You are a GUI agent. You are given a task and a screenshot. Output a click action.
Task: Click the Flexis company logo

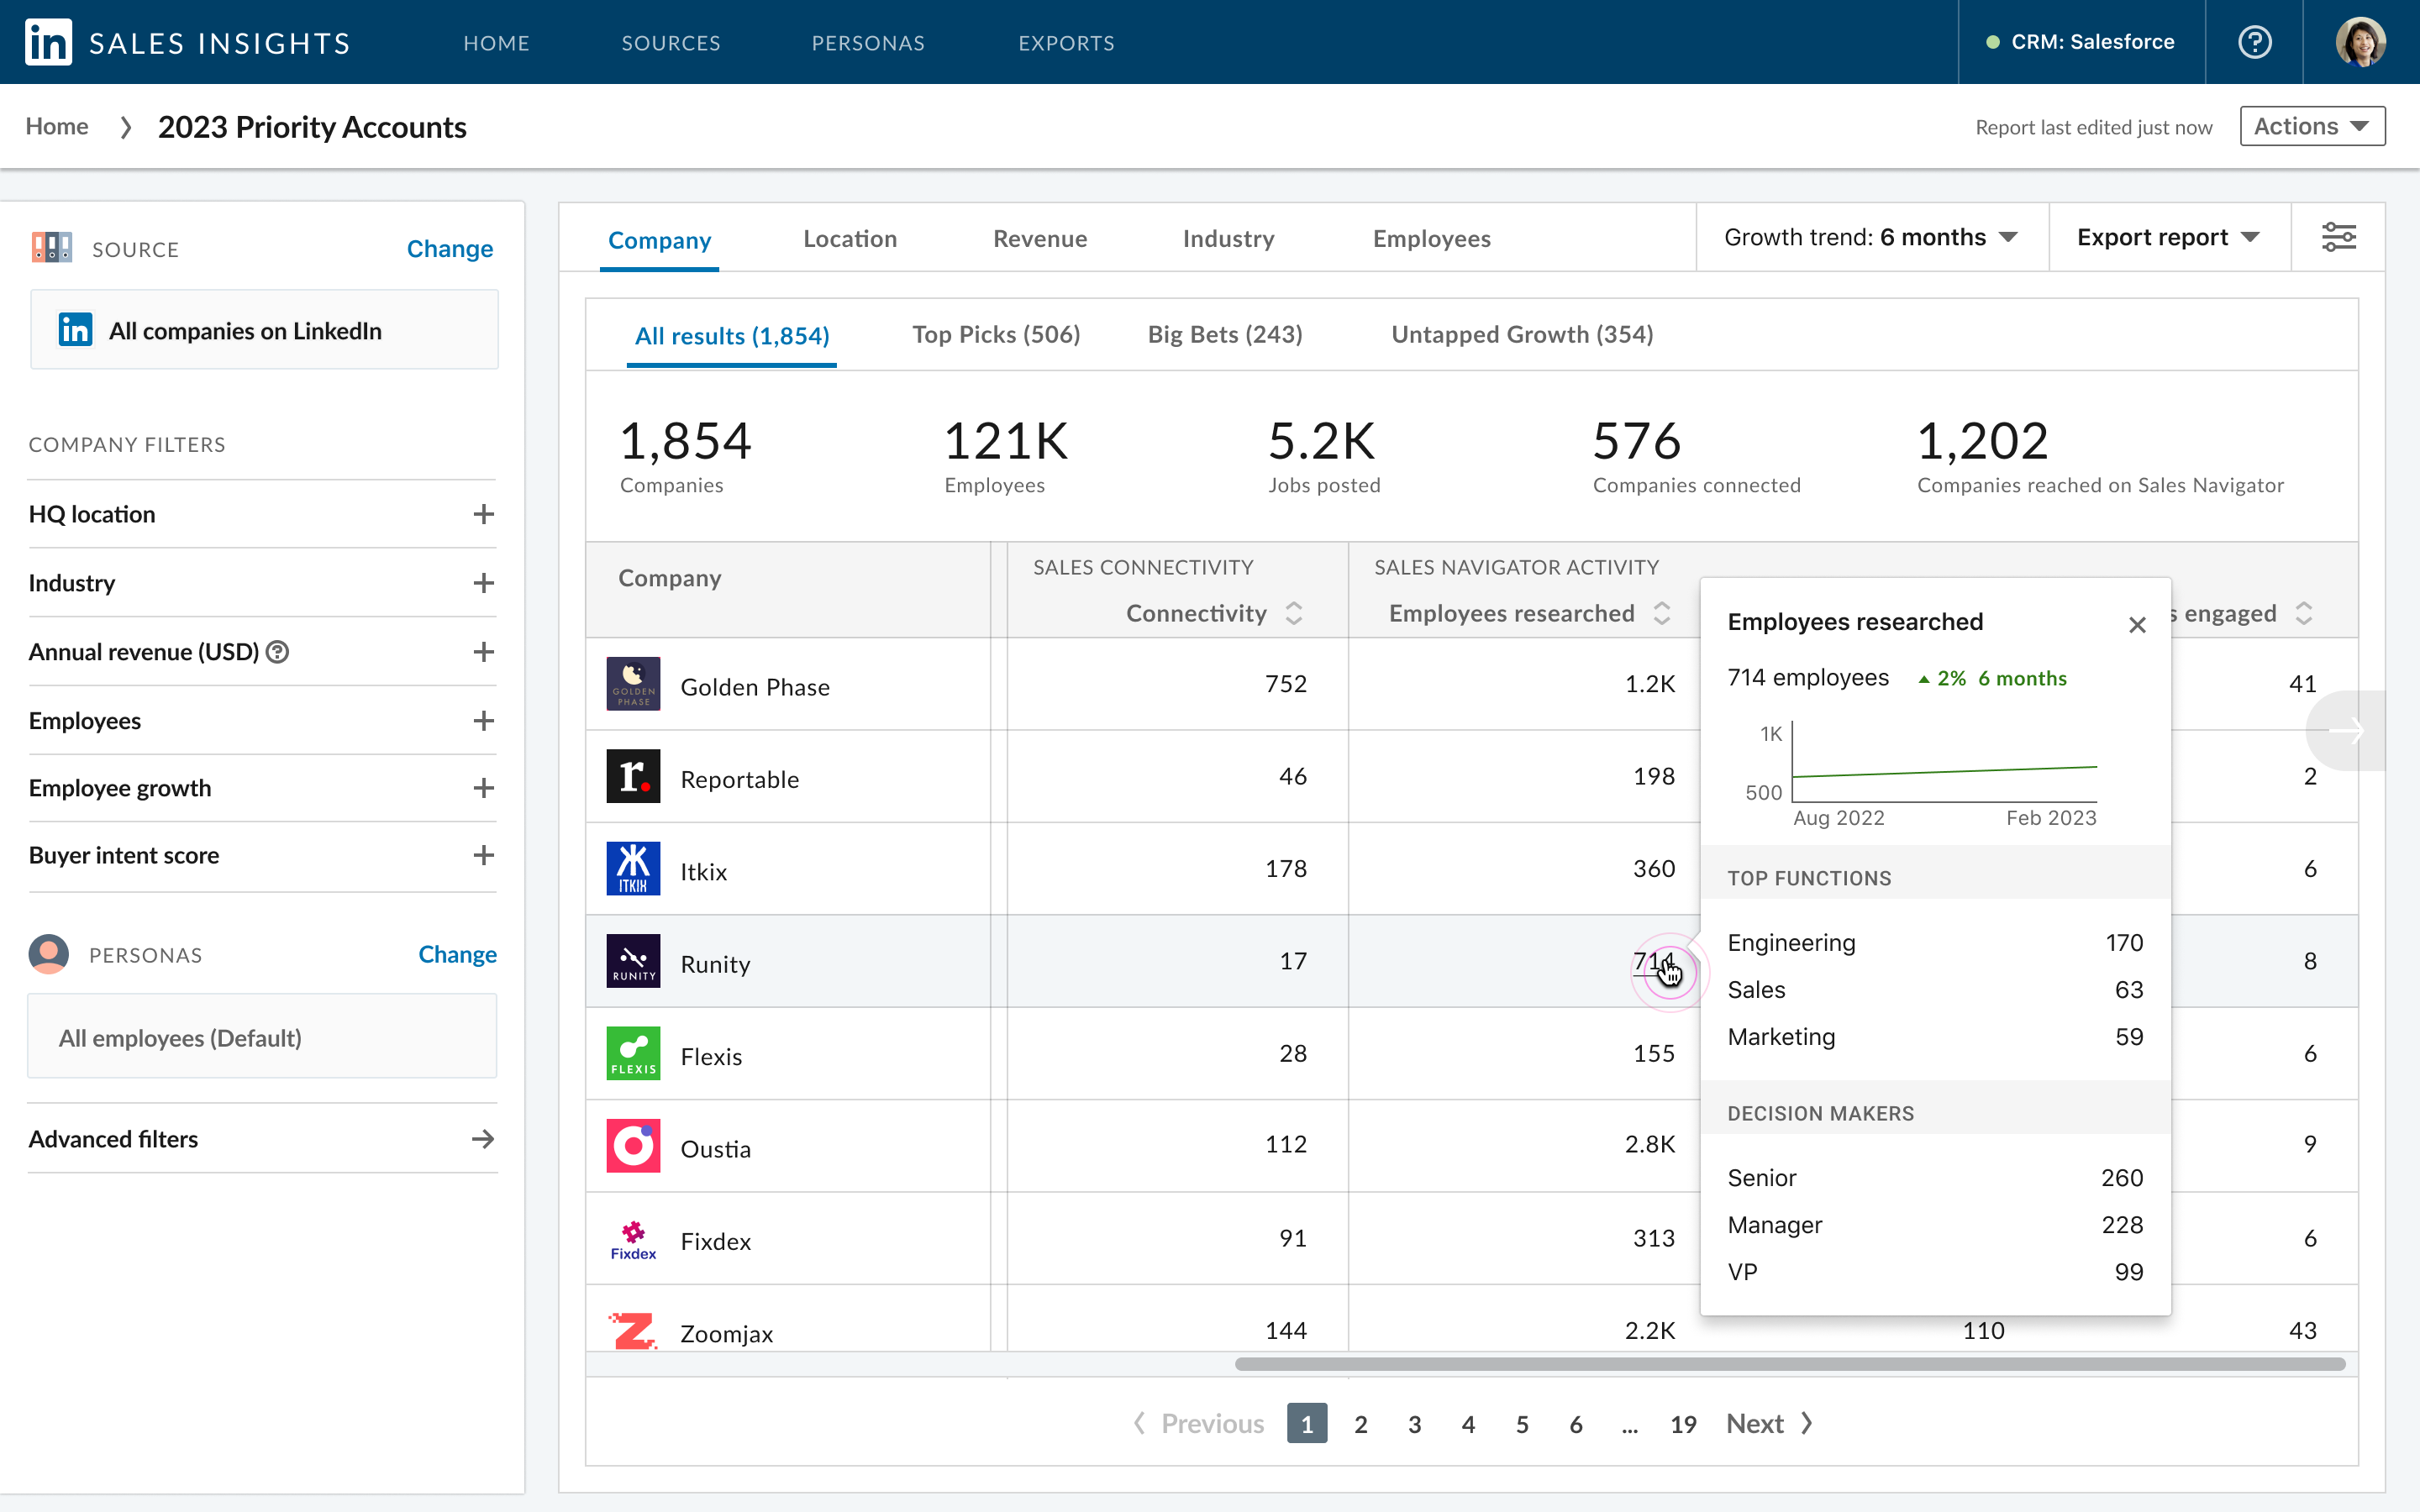click(633, 1053)
